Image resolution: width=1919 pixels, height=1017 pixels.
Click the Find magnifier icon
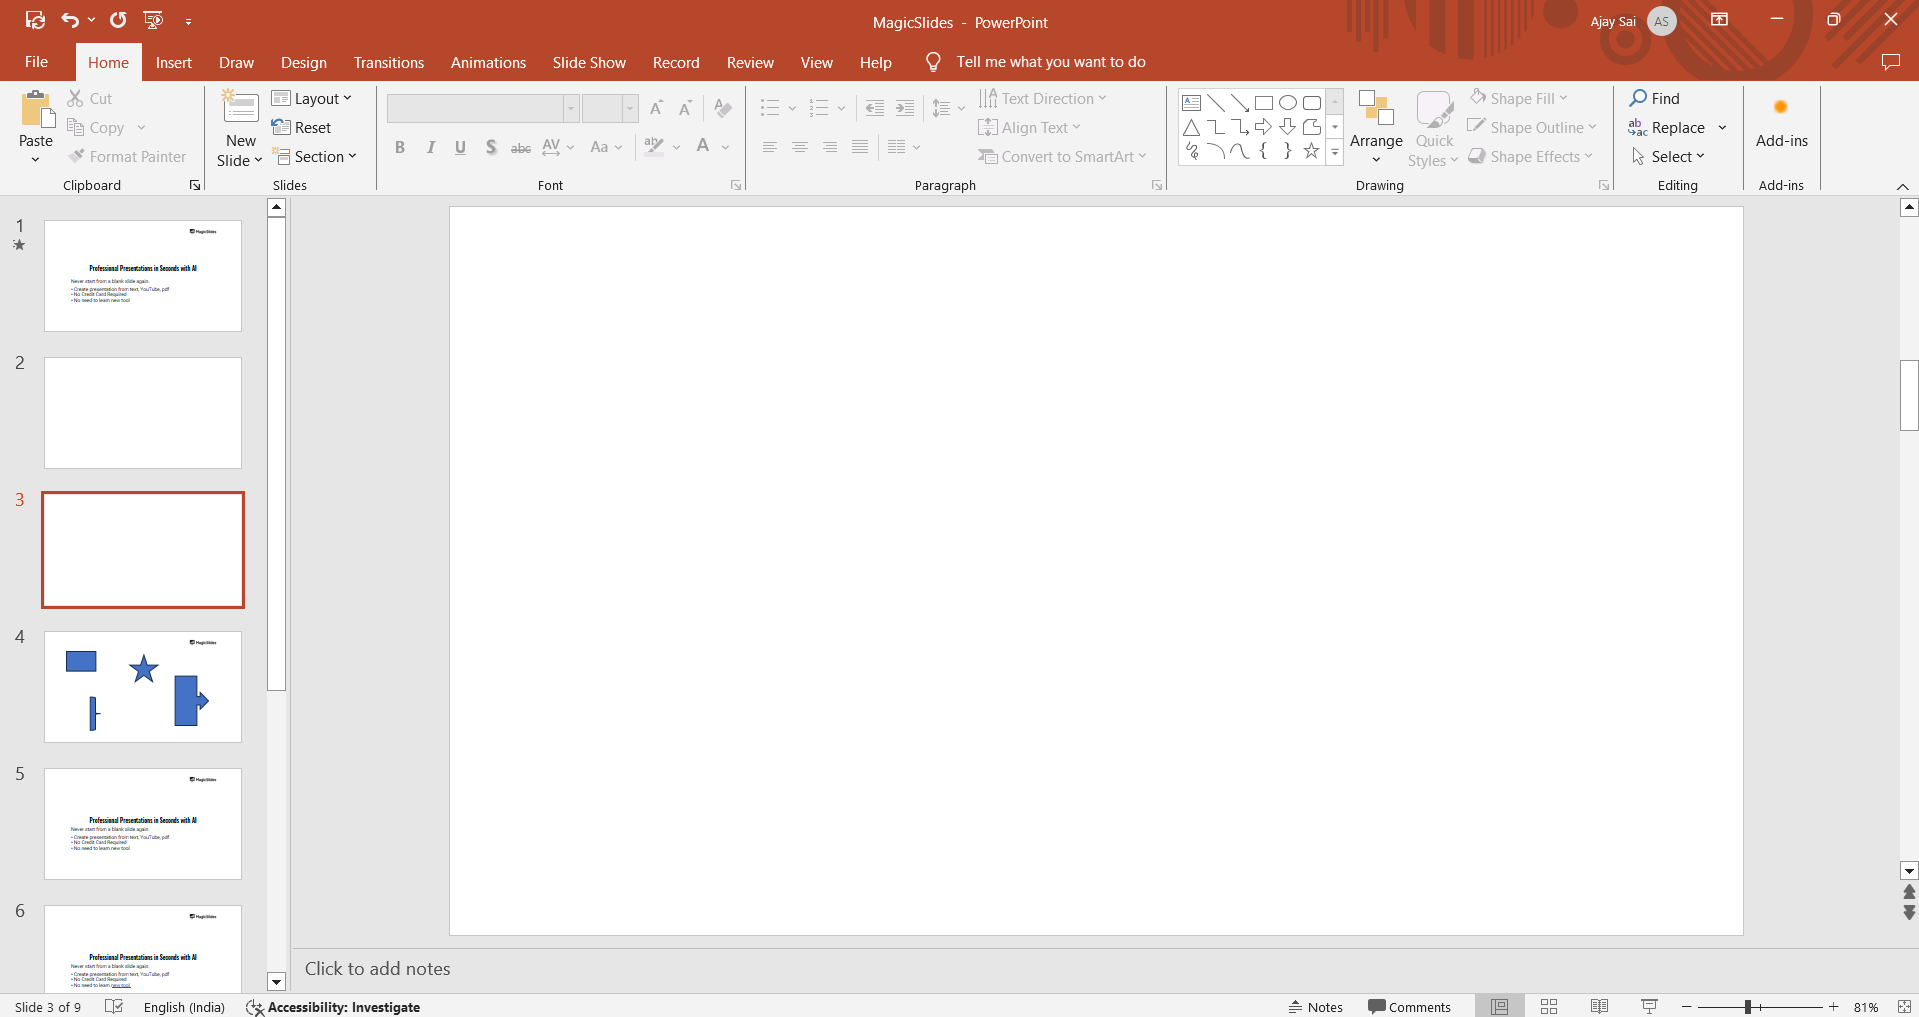1638,98
